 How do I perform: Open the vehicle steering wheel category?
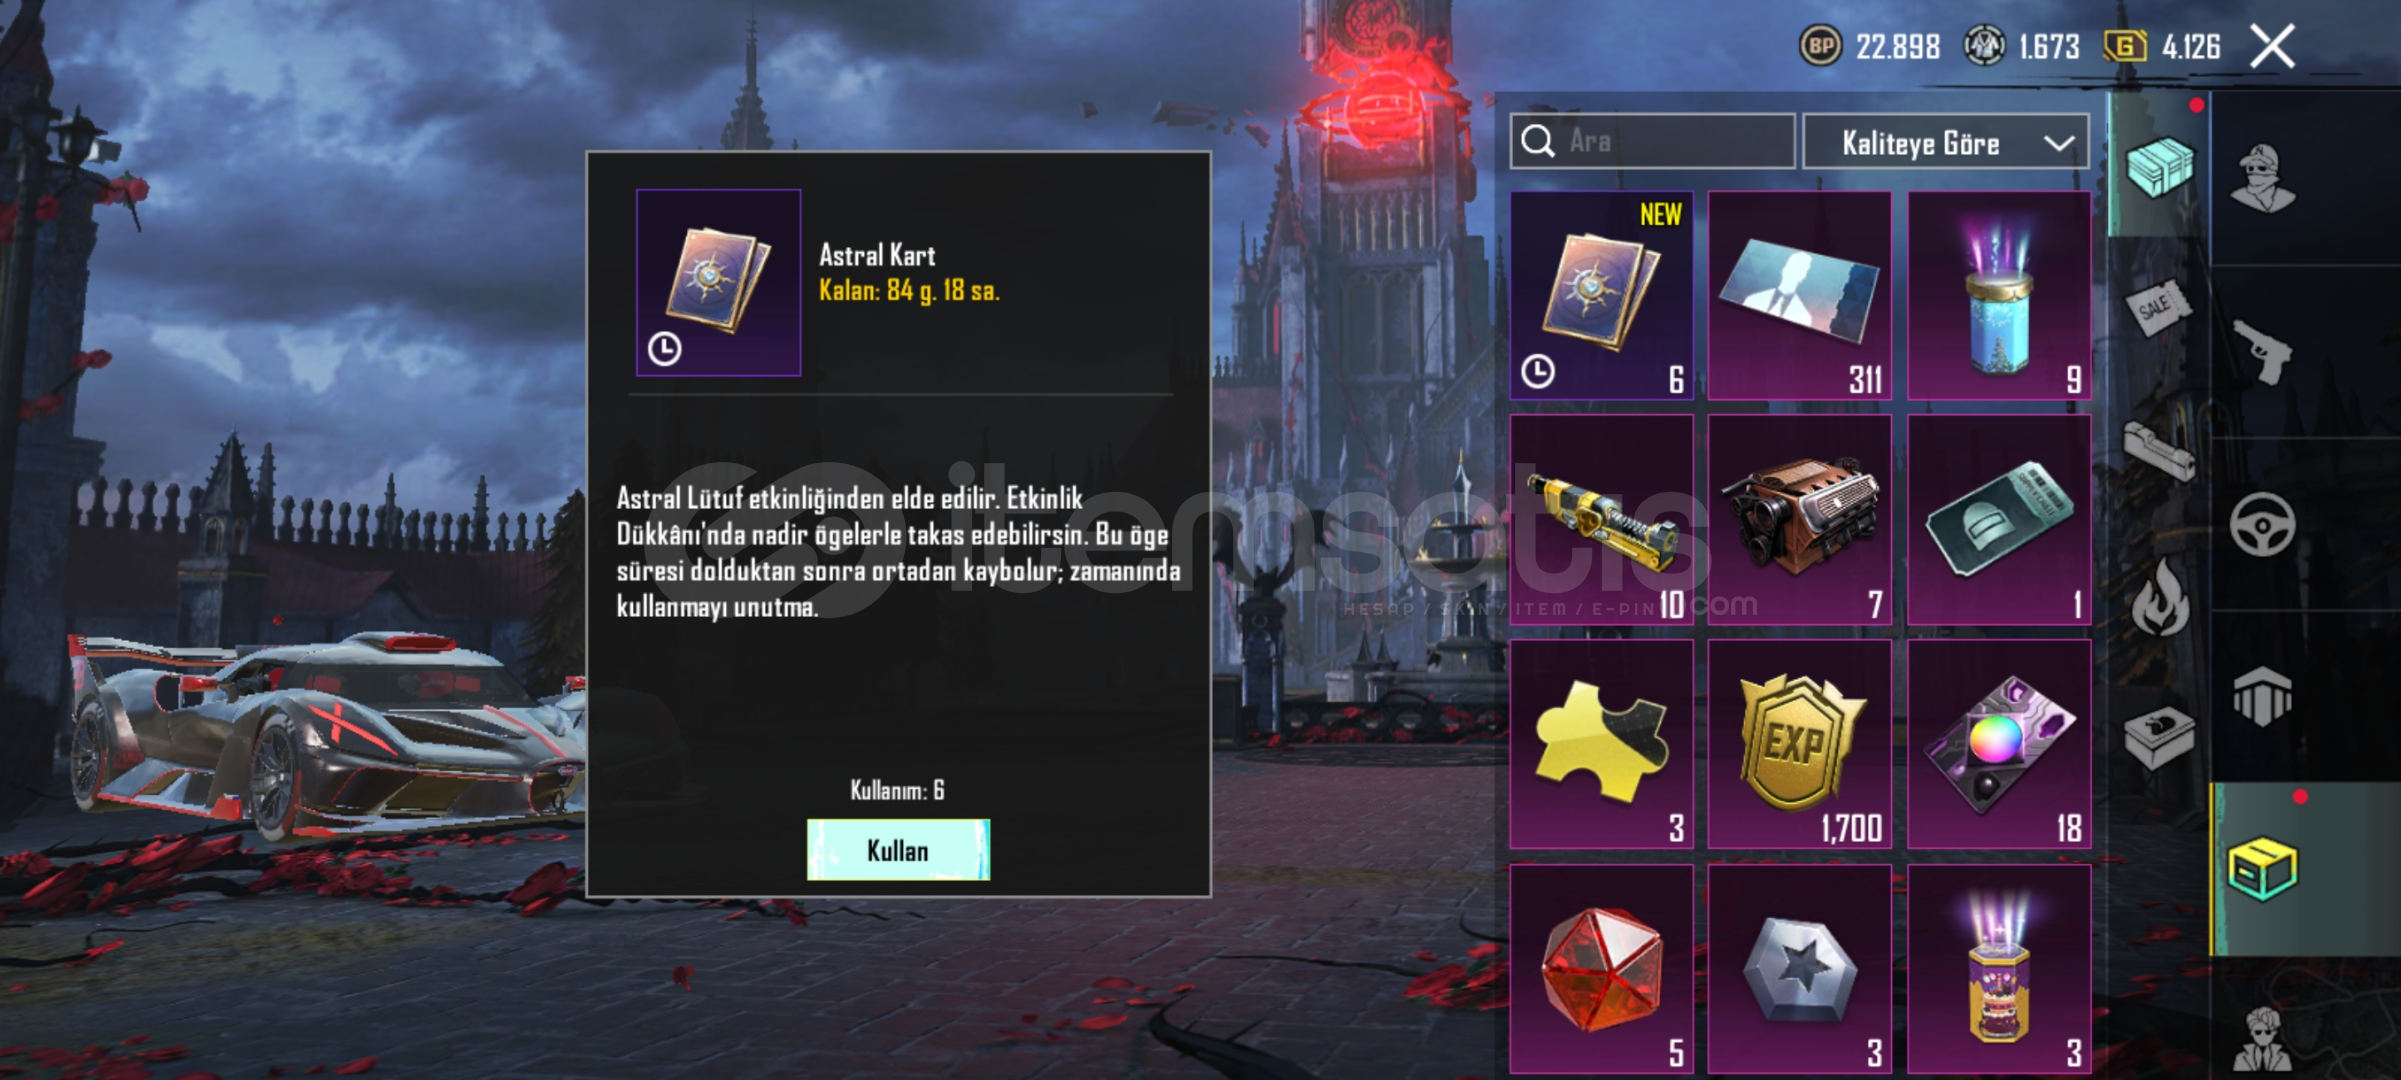pyautogui.click(x=2263, y=524)
